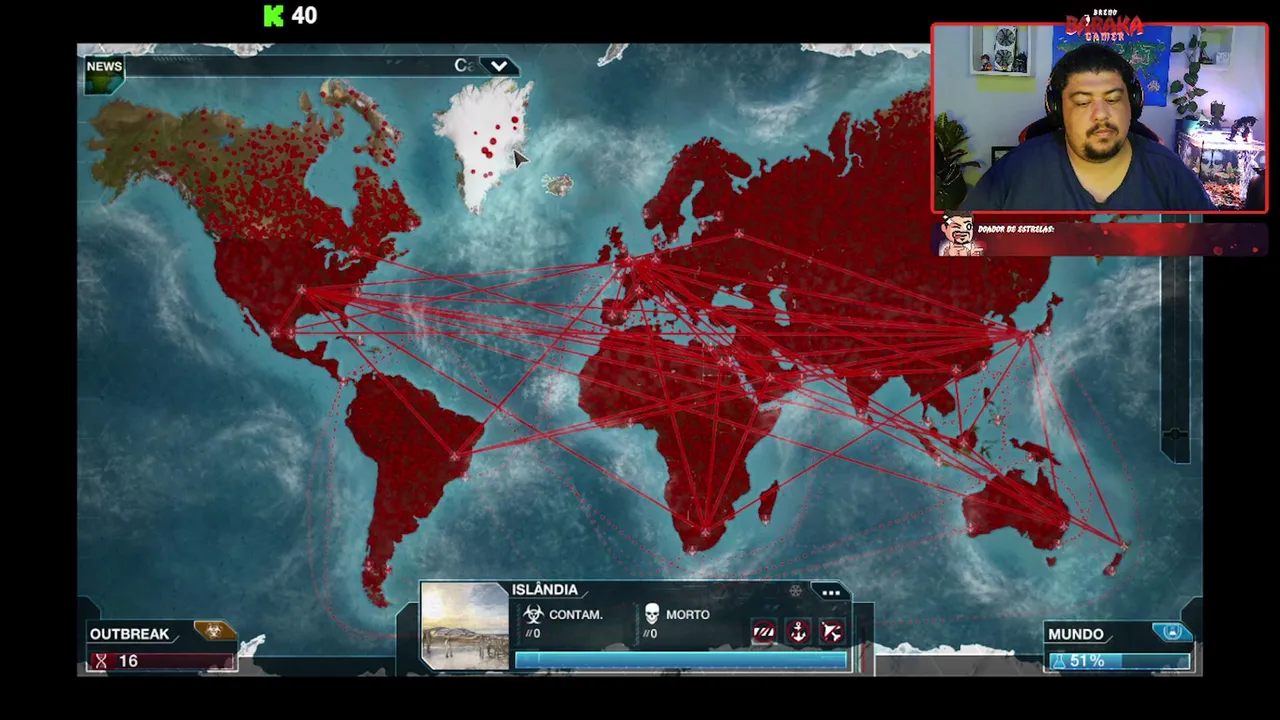The height and width of the screenshot is (720, 1280).
Task: Click the 51% cure progress bar
Action: point(1119,661)
